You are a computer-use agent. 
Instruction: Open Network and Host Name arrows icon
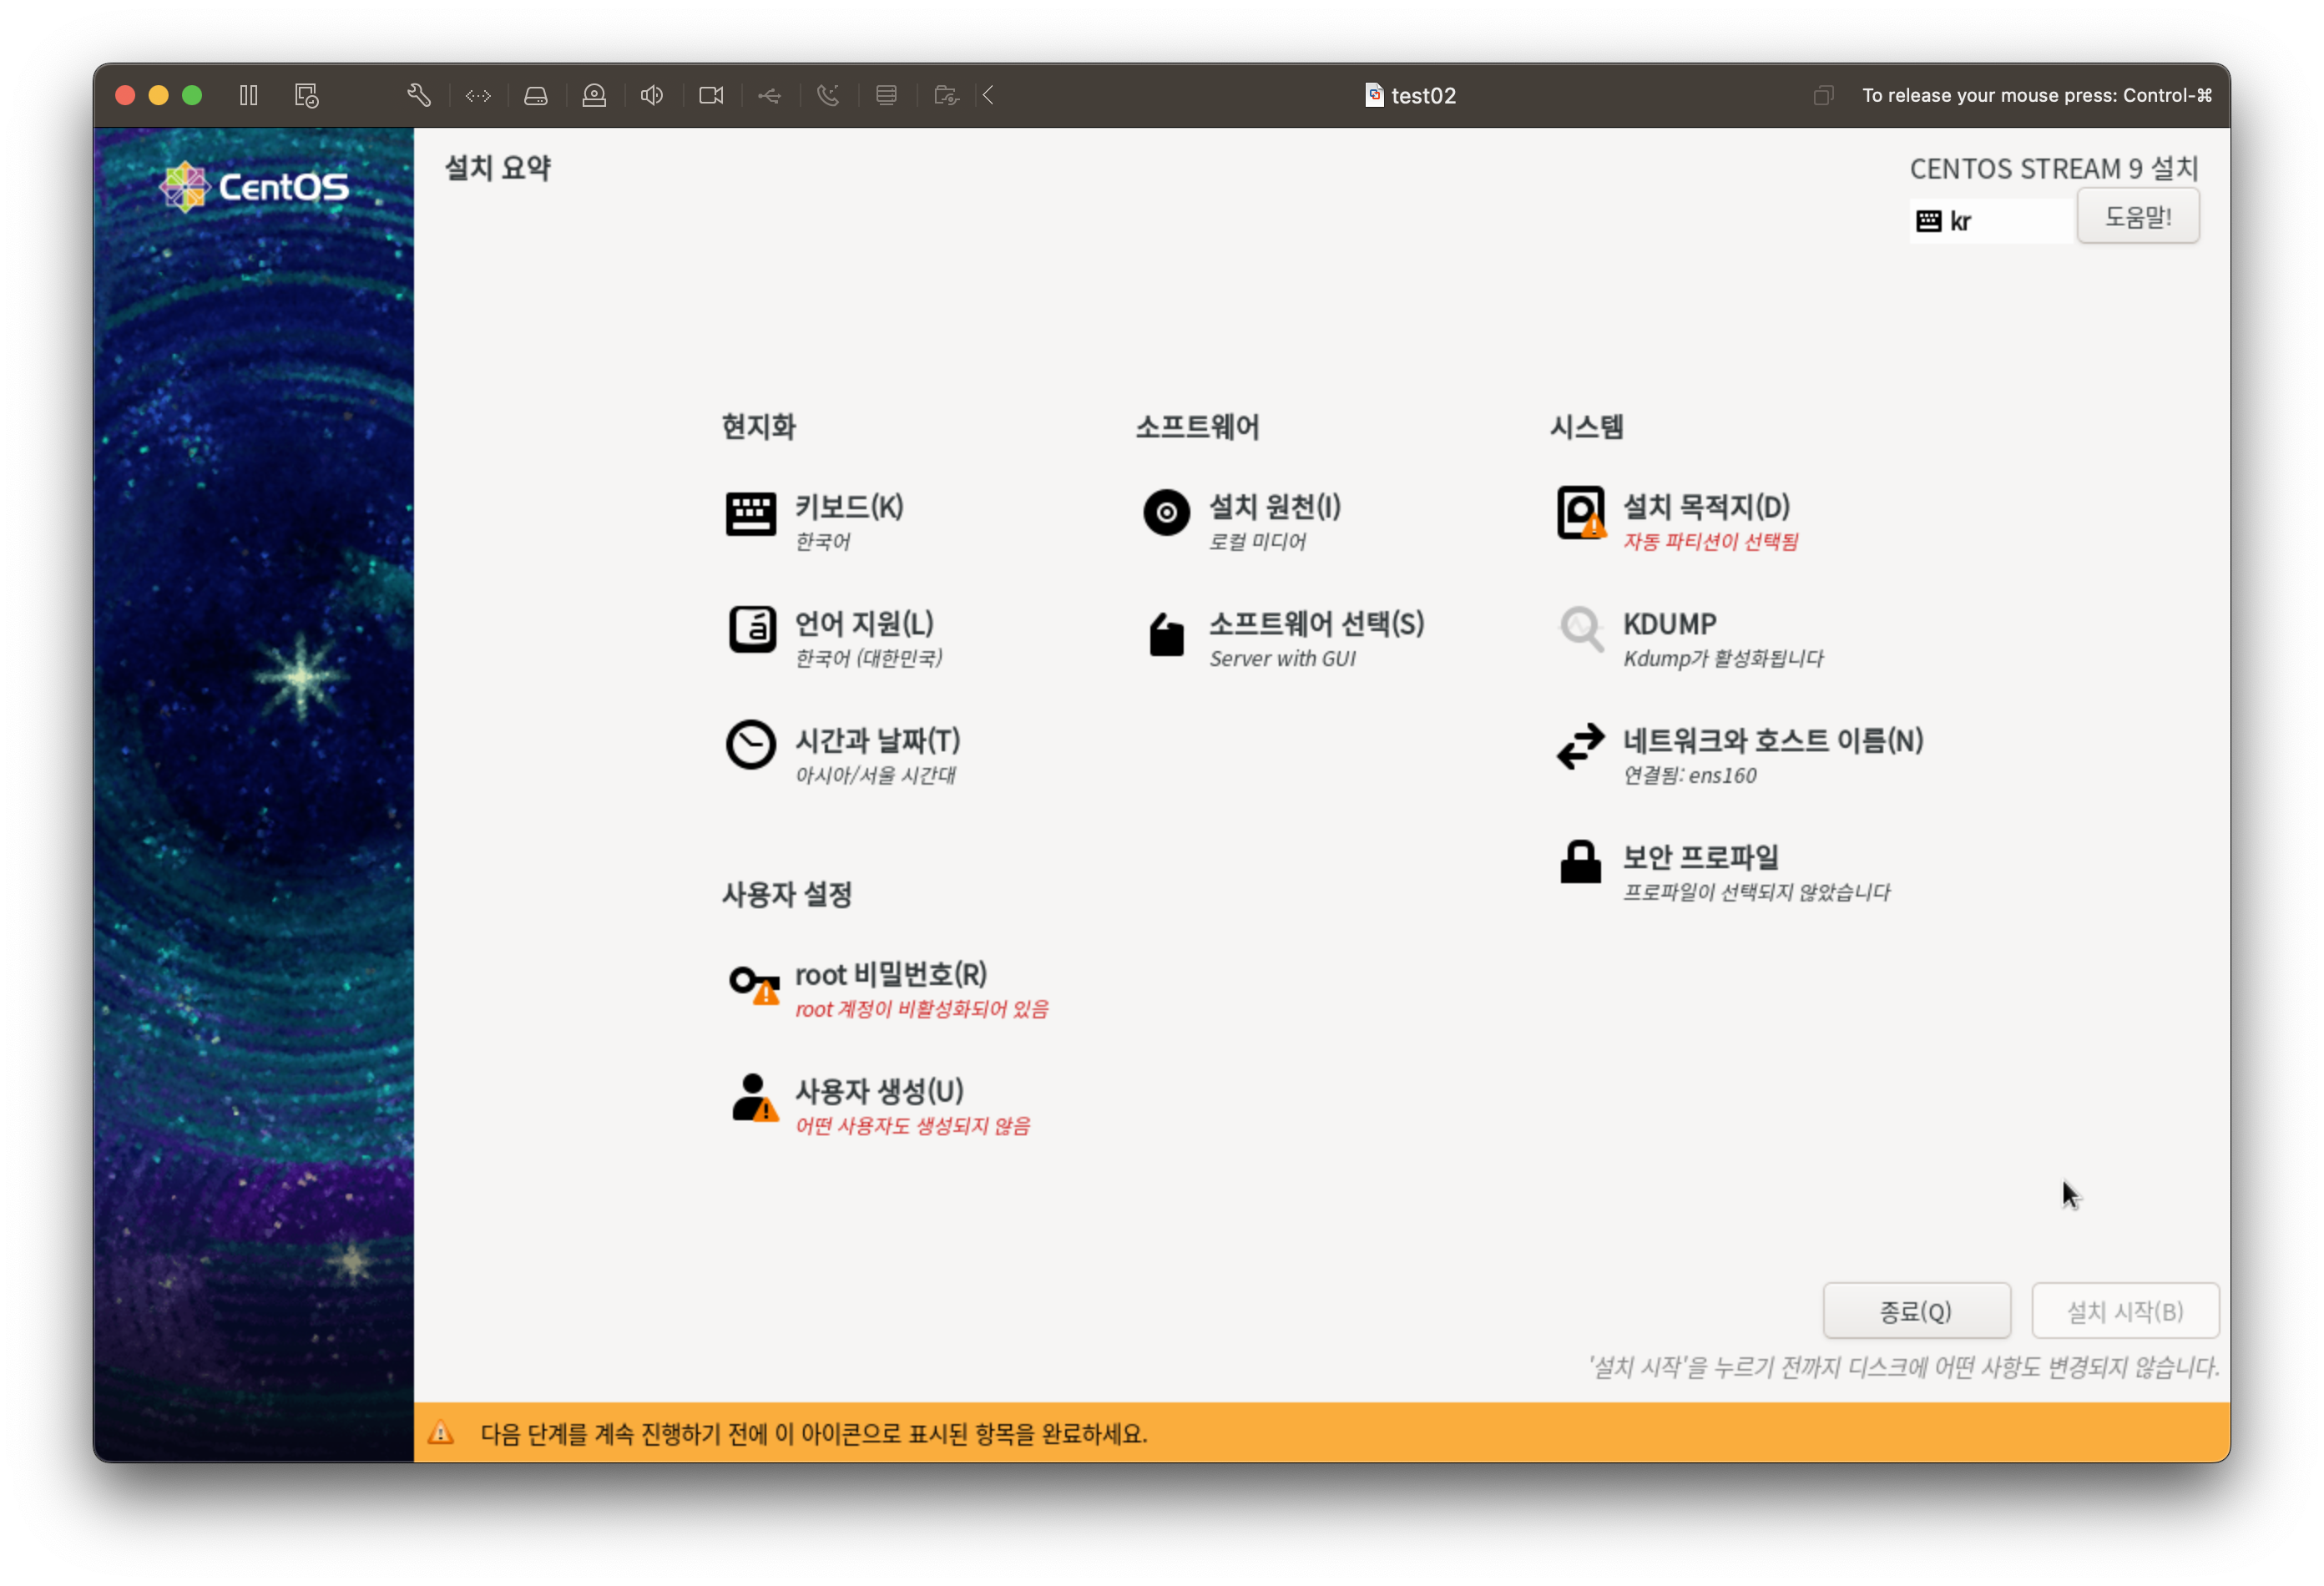[x=1580, y=746]
